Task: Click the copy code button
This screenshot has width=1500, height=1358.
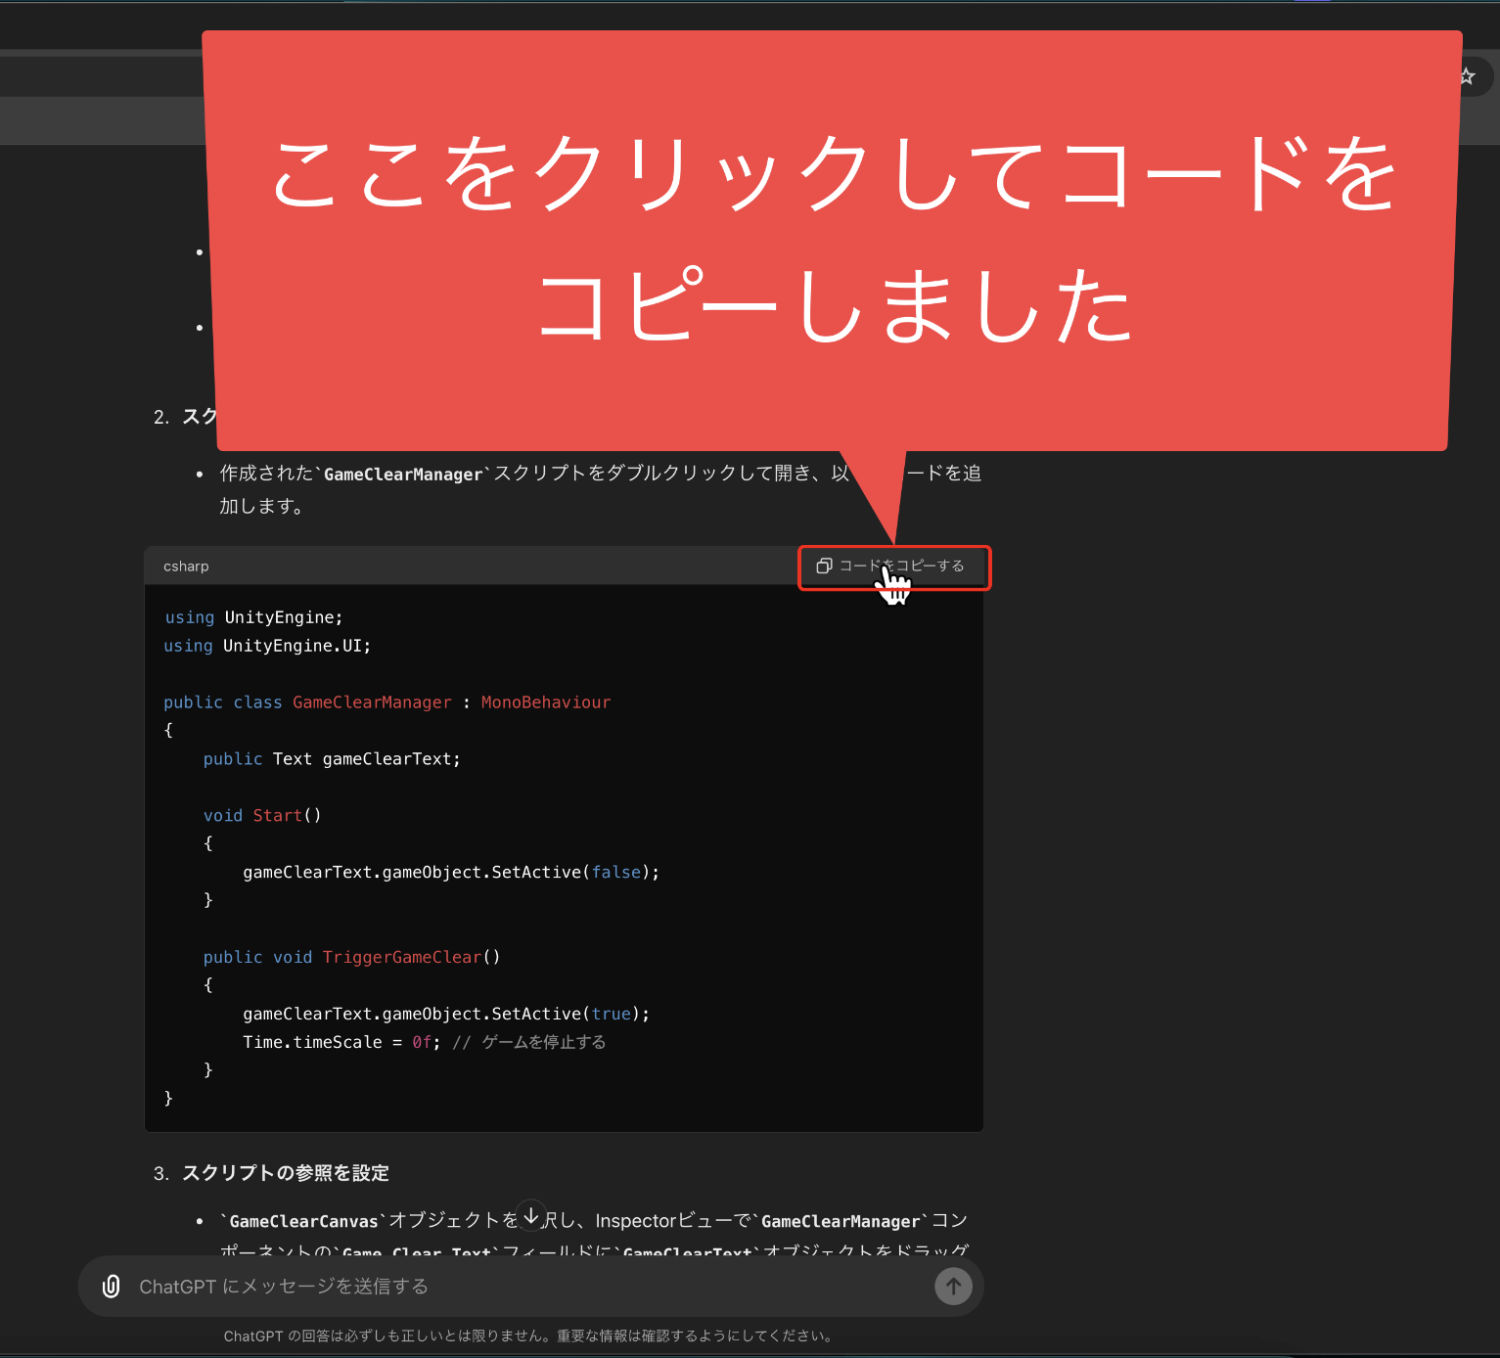Action: (x=890, y=566)
